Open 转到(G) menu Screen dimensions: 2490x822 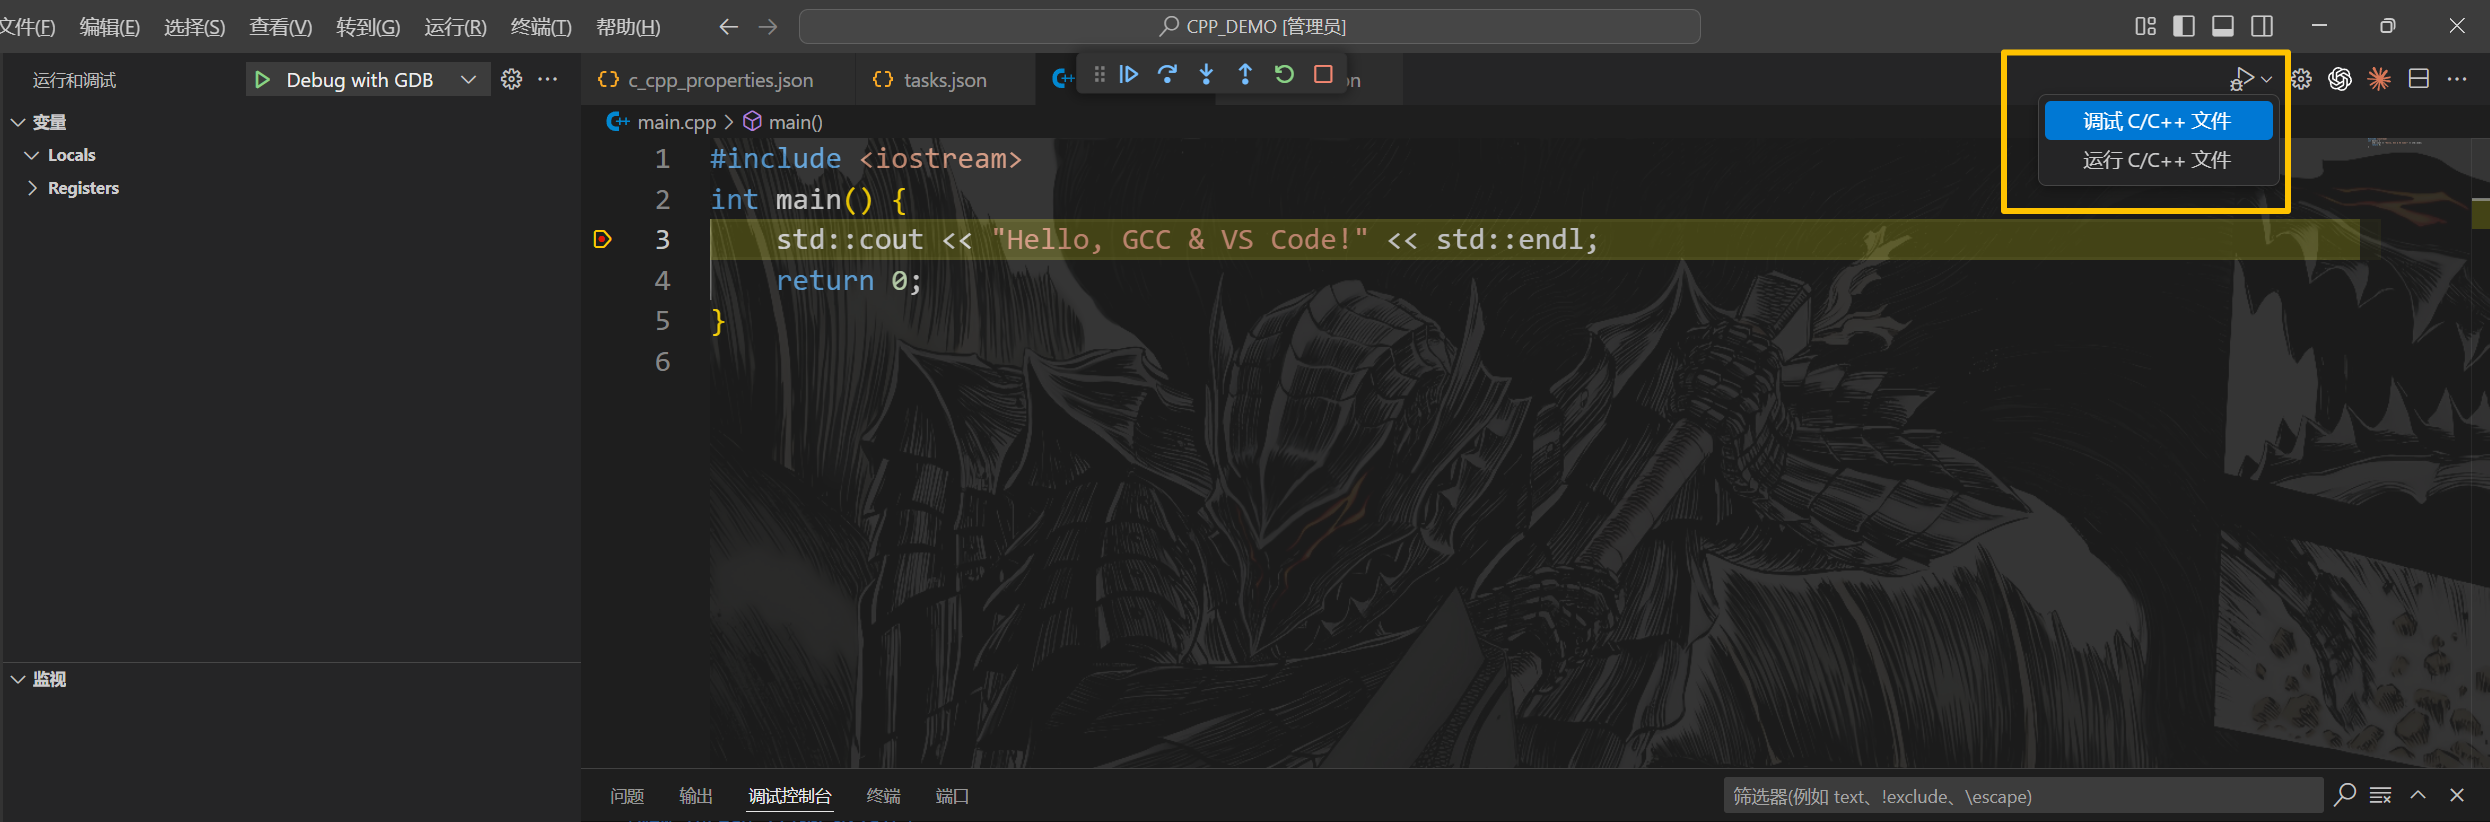pyautogui.click(x=368, y=27)
